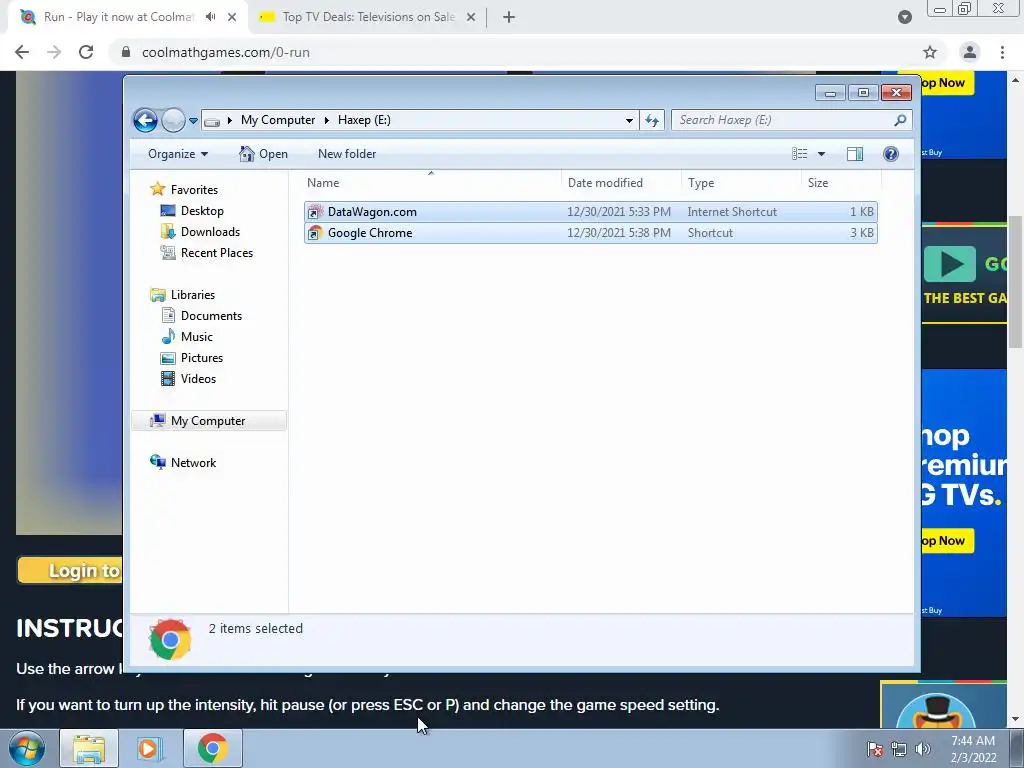Launch Windows Media Player from taskbar
This screenshot has width=1024, height=768.
coord(149,748)
